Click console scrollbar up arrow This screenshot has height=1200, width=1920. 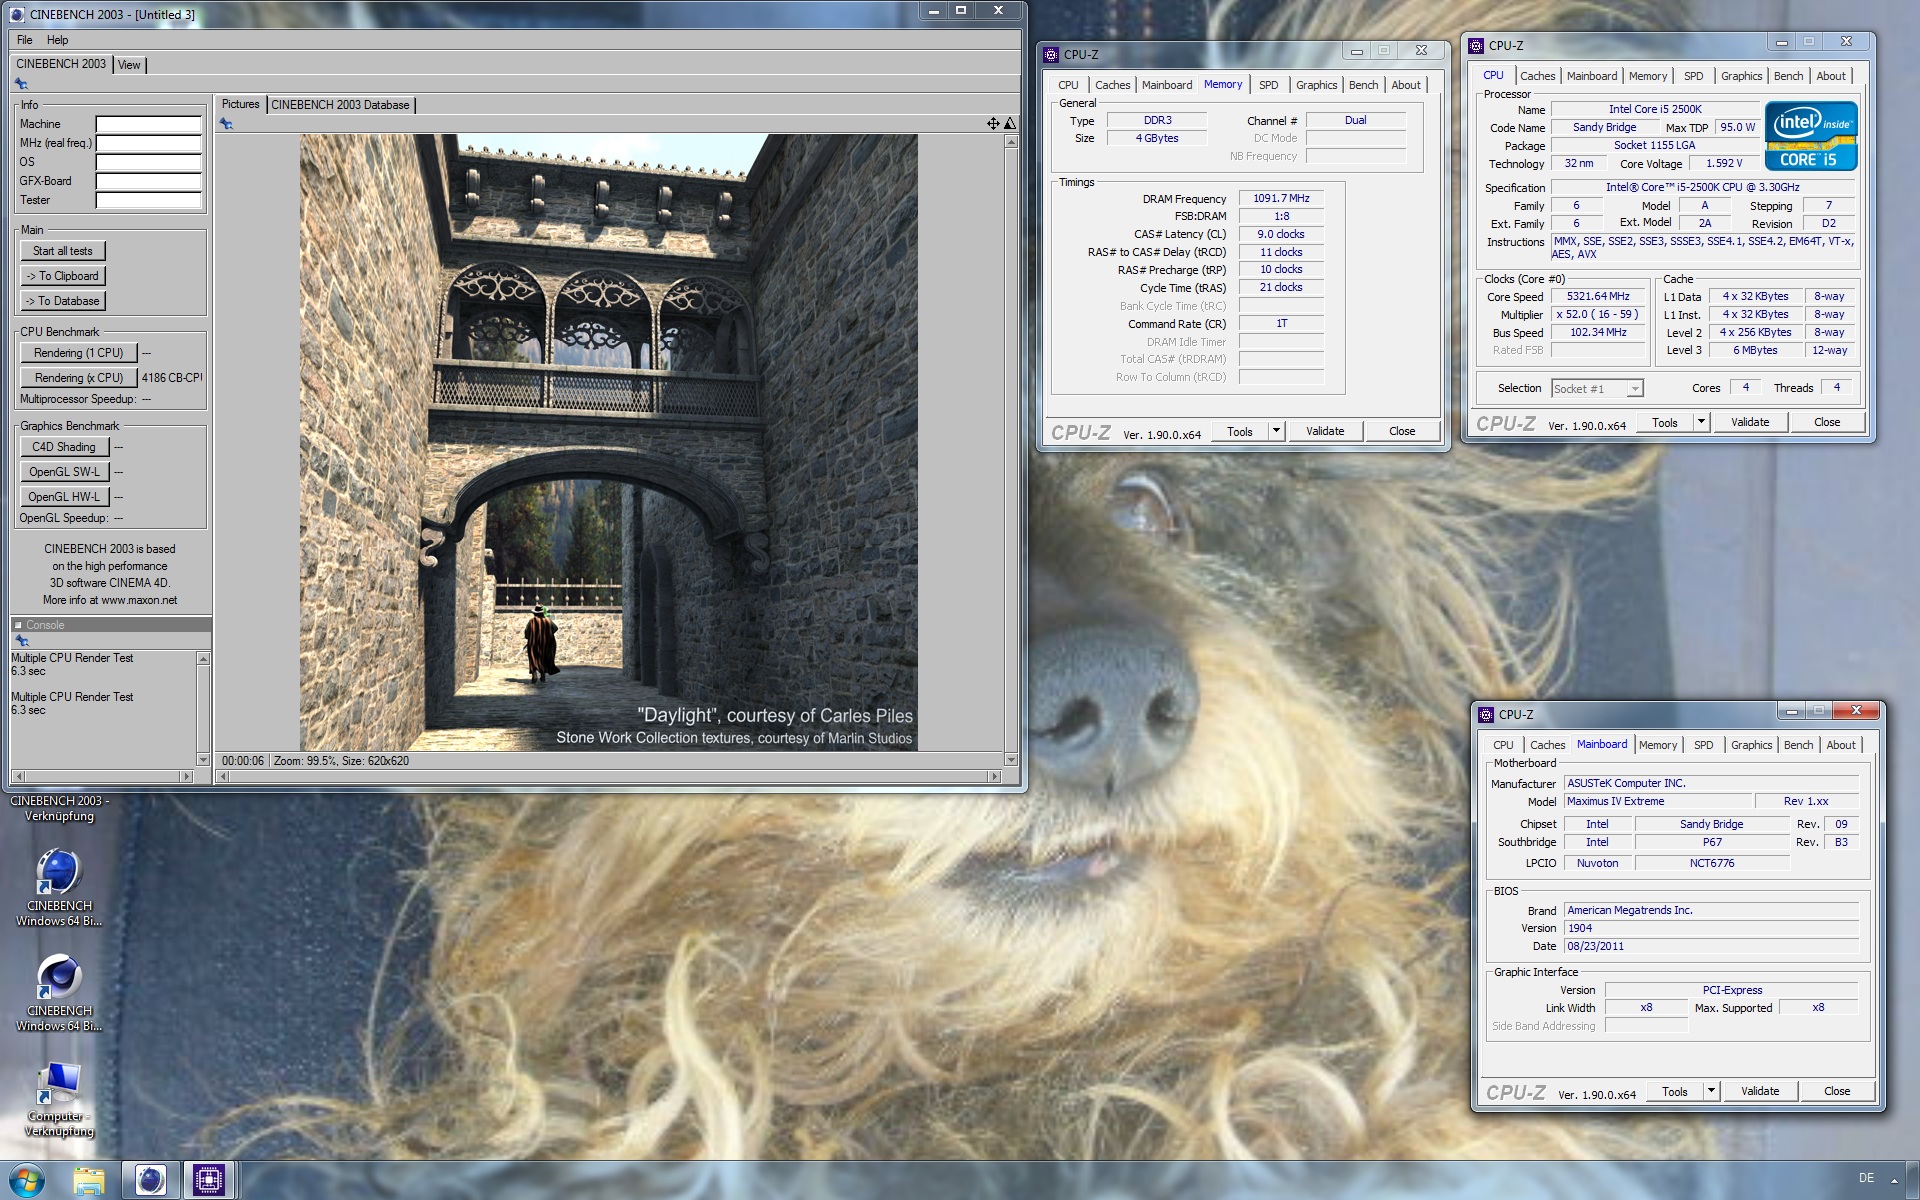(203, 659)
